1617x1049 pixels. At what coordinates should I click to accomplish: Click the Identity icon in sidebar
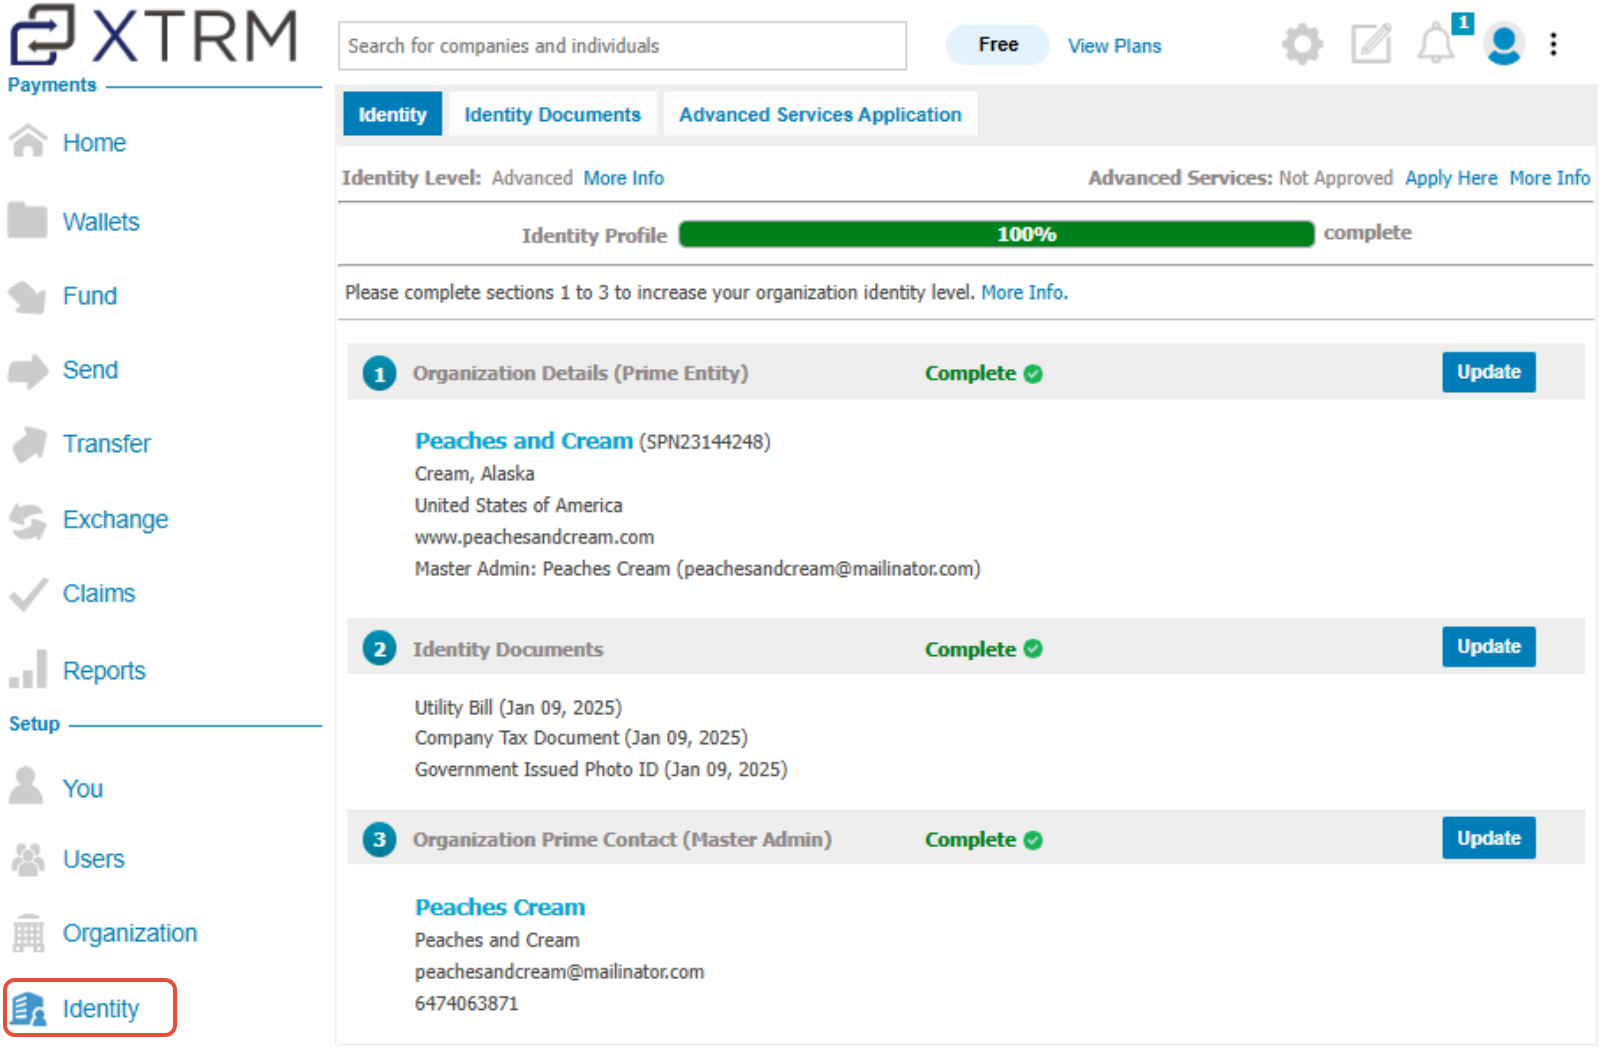pyautogui.click(x=30, y=1009)
